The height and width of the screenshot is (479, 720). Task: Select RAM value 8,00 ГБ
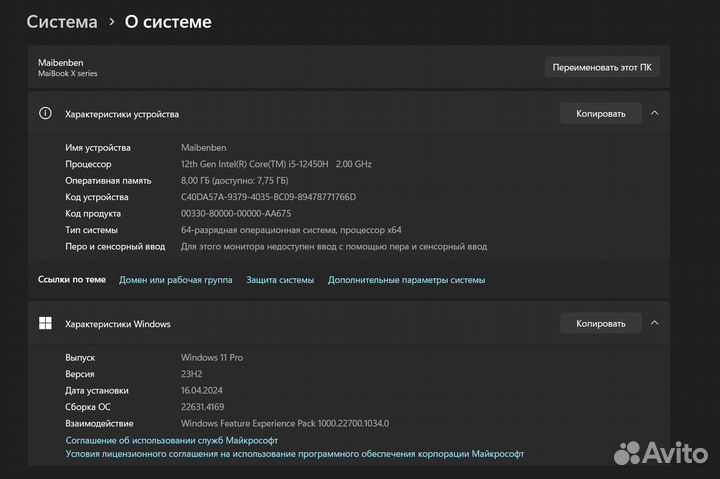pyautogui.click(x=235, y=180)
